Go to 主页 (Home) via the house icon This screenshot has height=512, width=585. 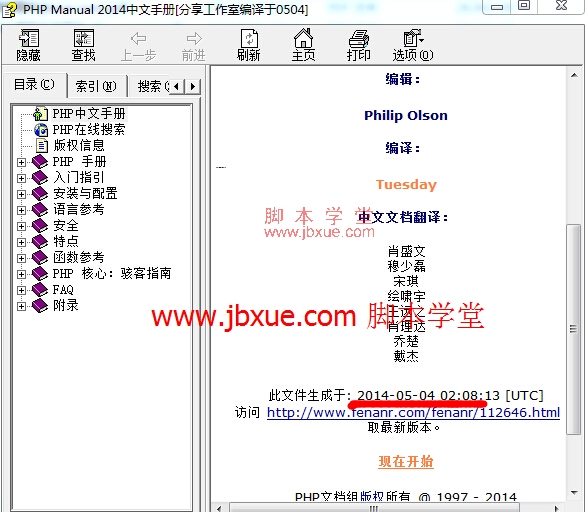point(303,38)
